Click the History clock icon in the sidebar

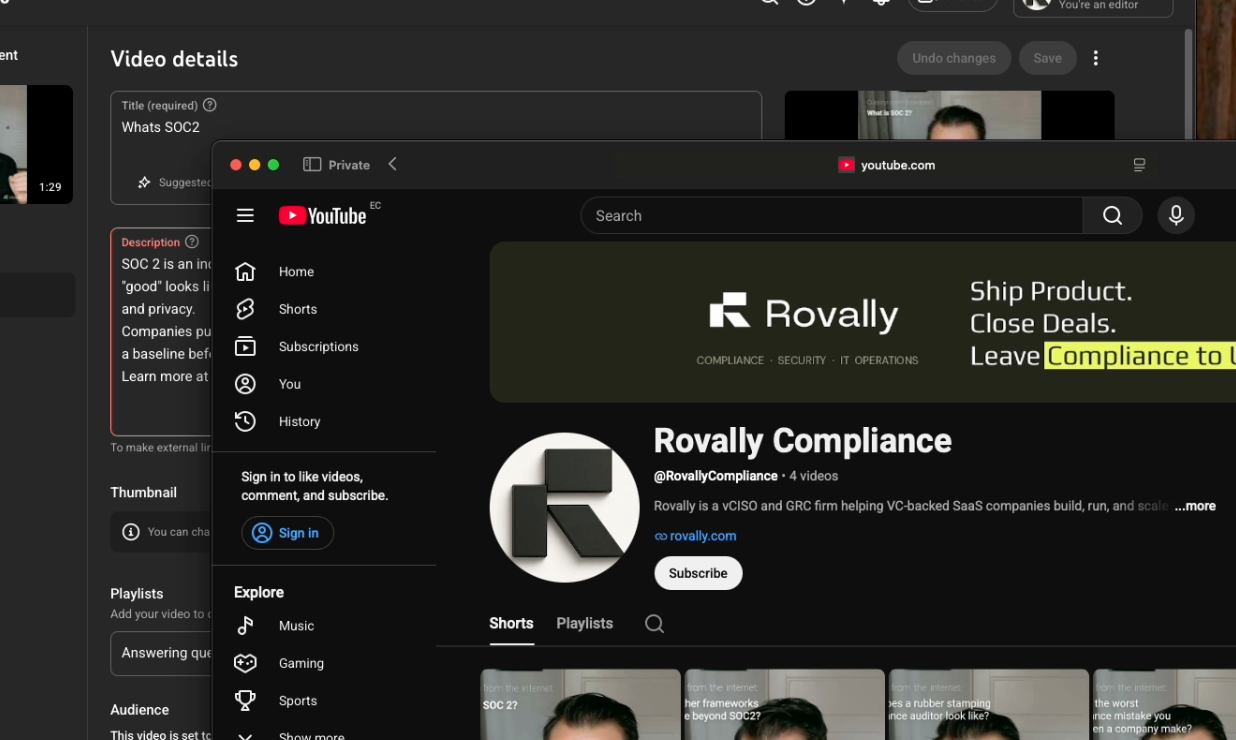click(x=245, y=421)
